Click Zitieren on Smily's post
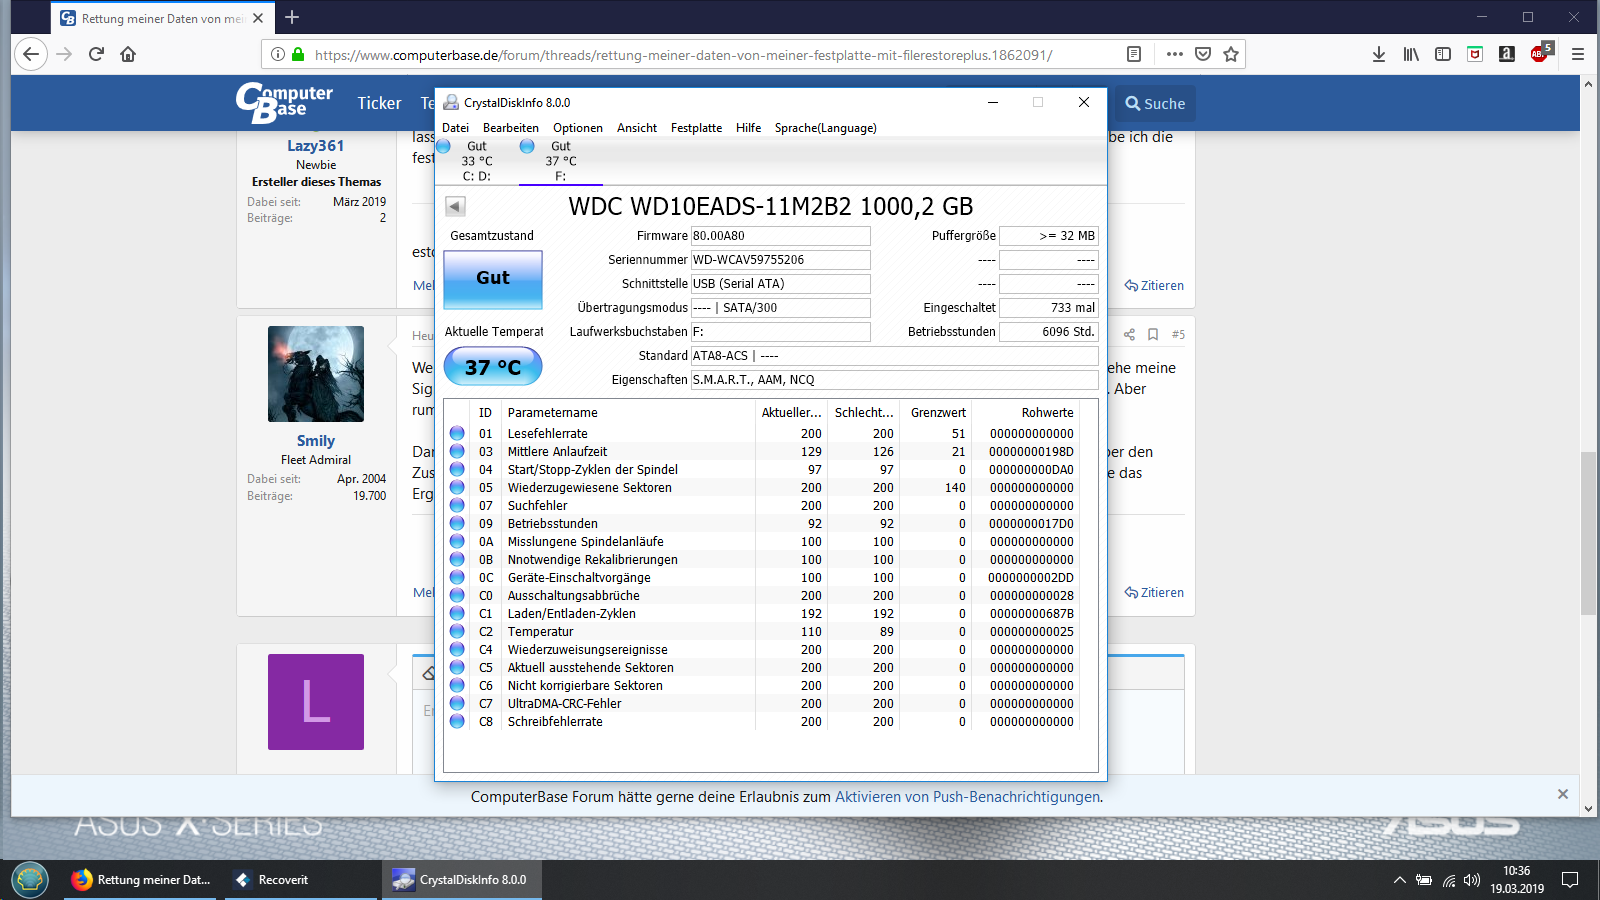Screen dimensions: 1600x900 coord(1154,592)
